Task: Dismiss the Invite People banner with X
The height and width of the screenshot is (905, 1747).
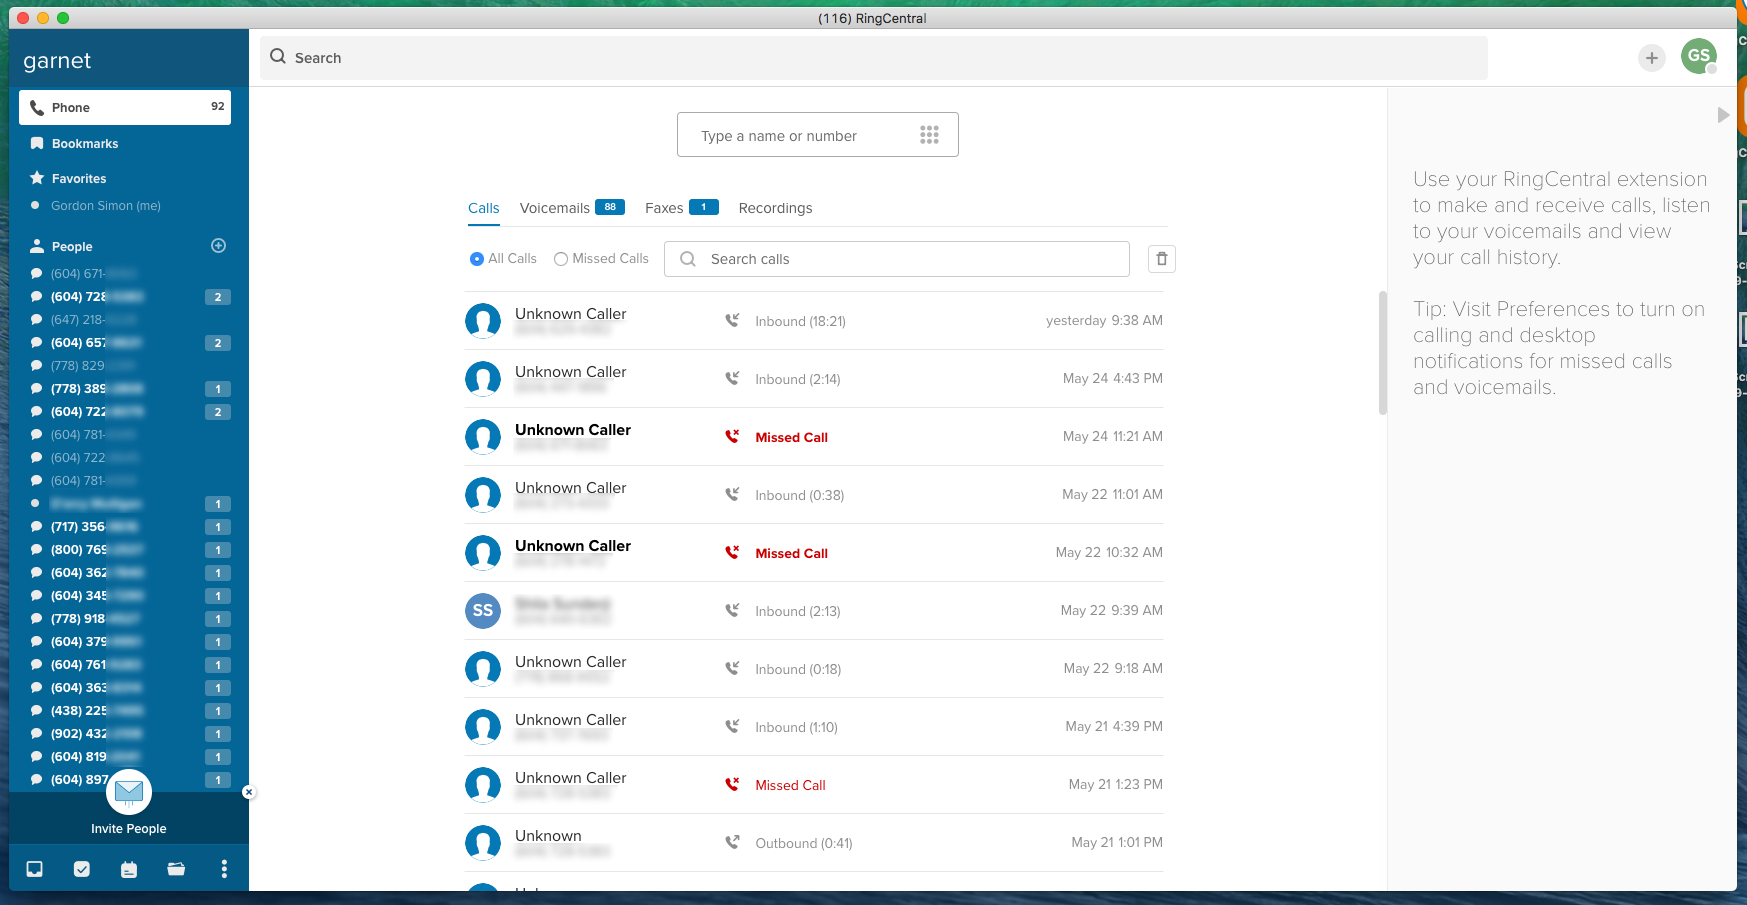Action: coord(249,792)
